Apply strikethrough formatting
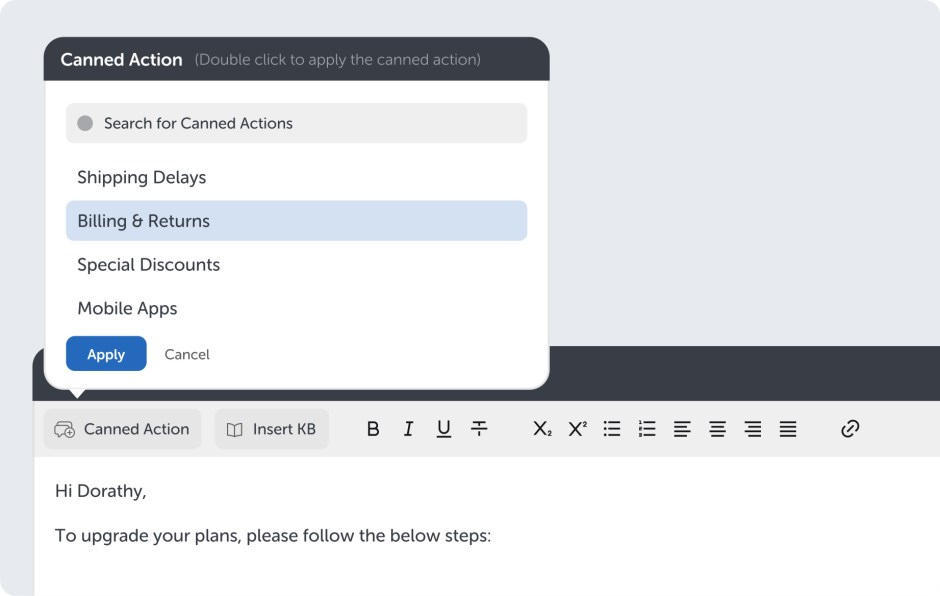The image size is (940, 596). [479, 429]
